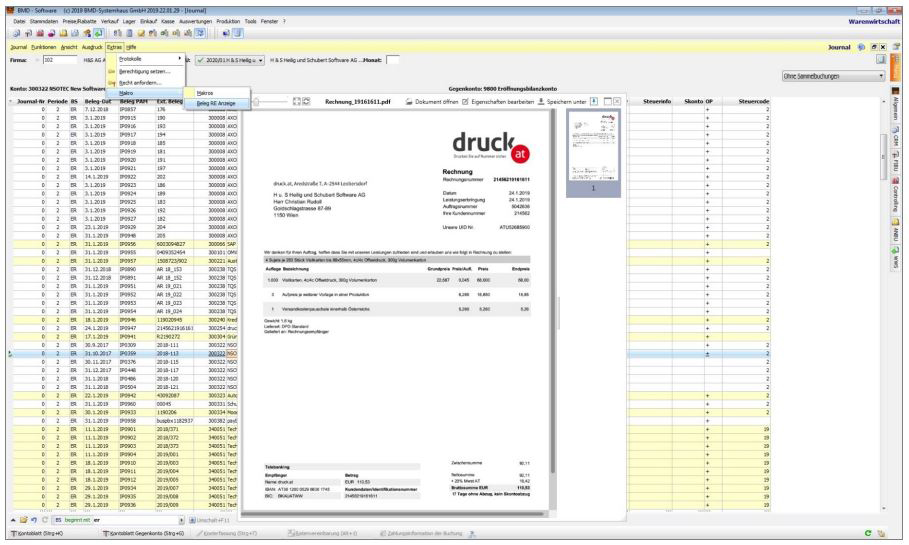
Task: Open the blue help bubble next to Journal title
Action: tap(861, 47)
